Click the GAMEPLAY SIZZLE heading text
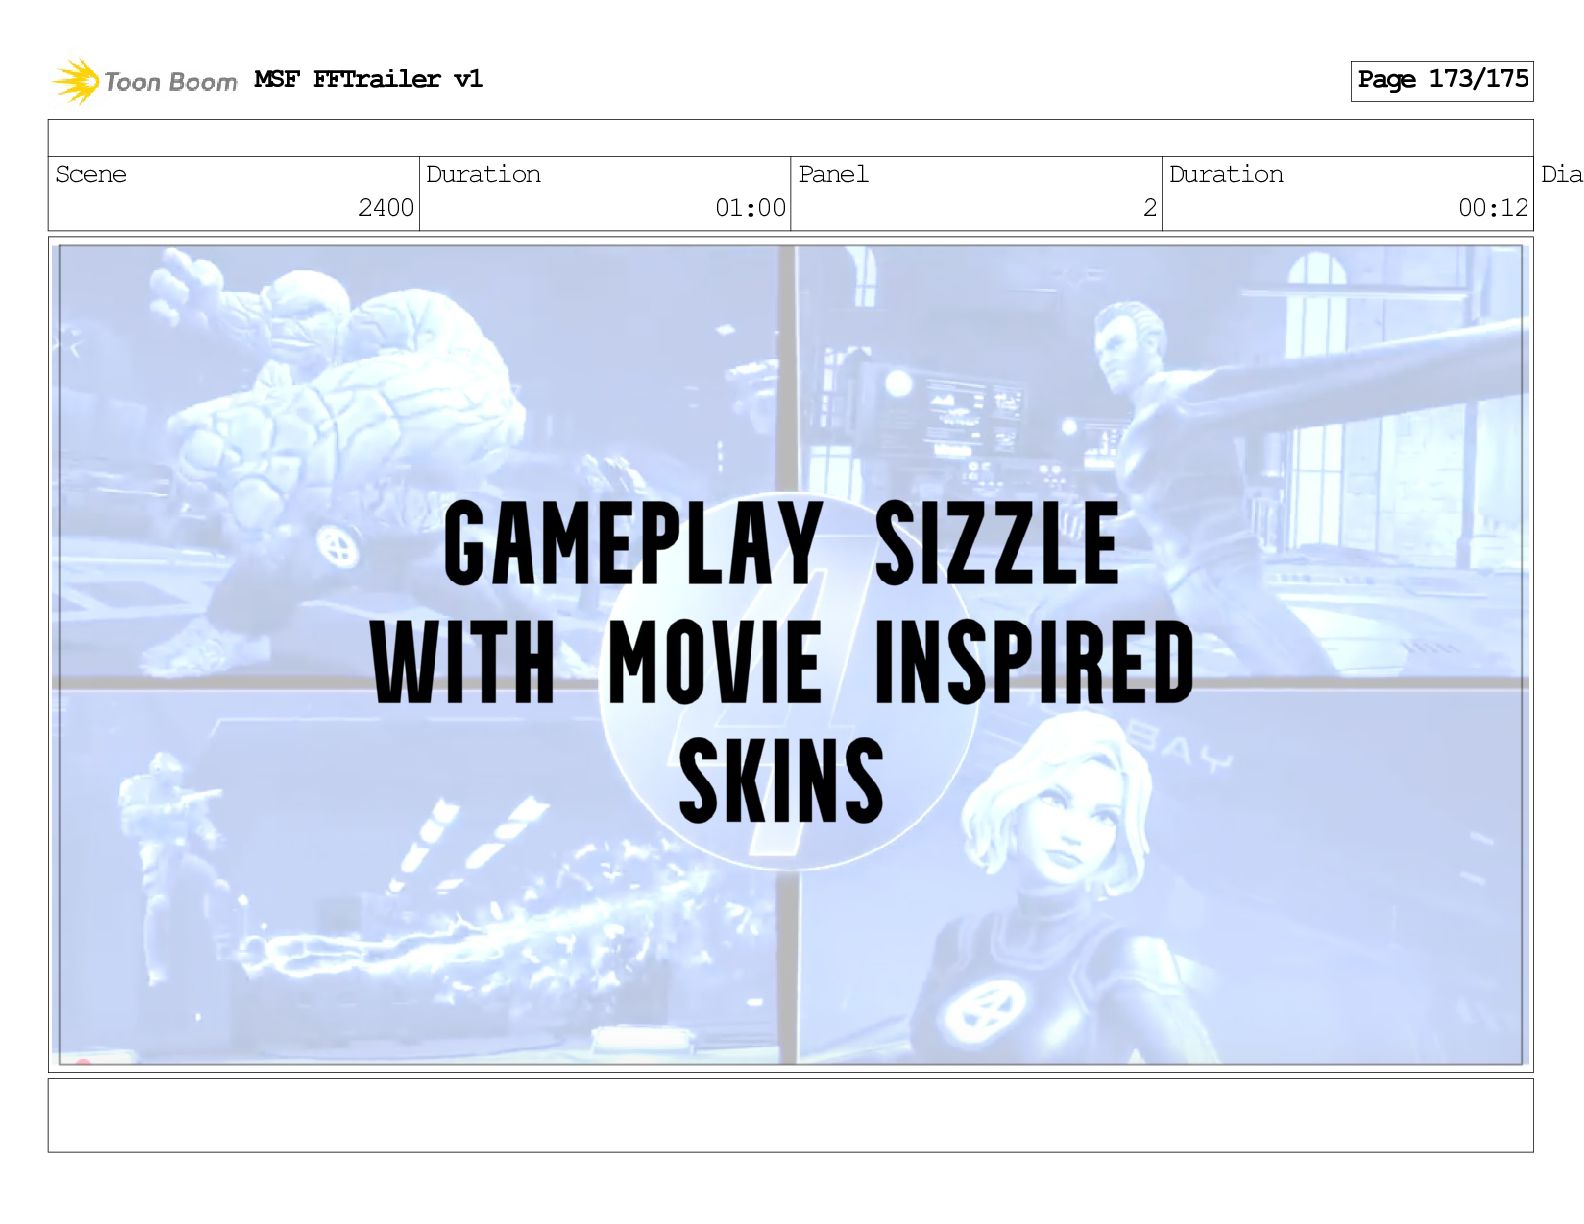 coord(781,544)
